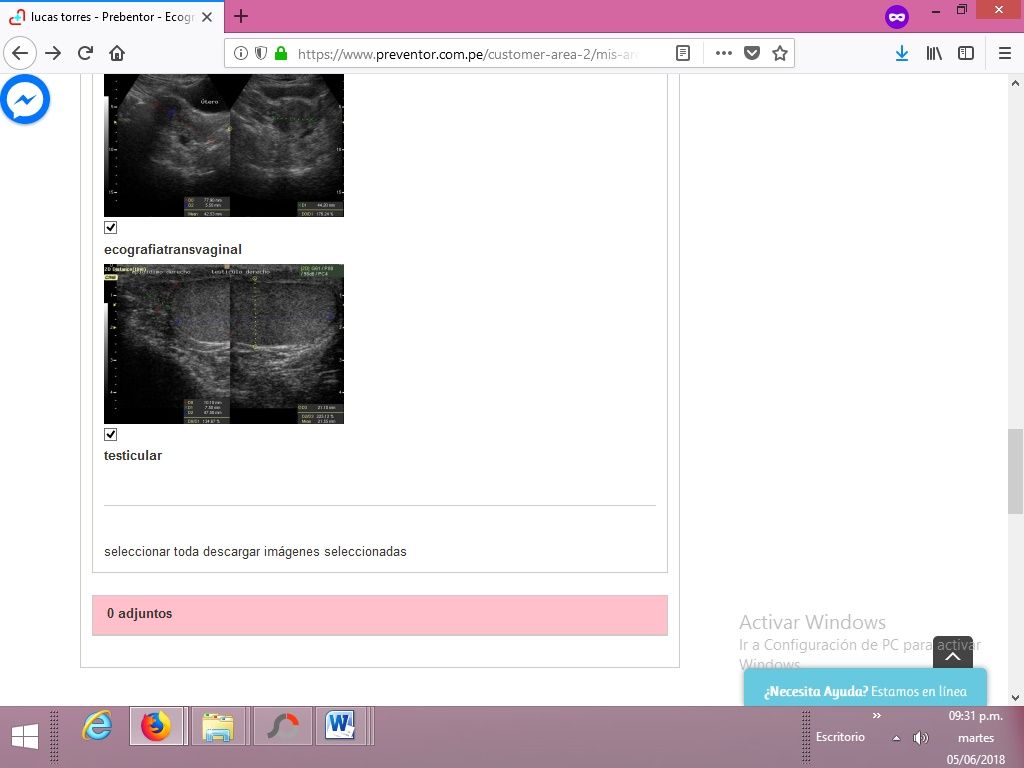Click the scrollbar down arrow
Viewport: 1024px width, 768px height.
[x=1015, y=697]
